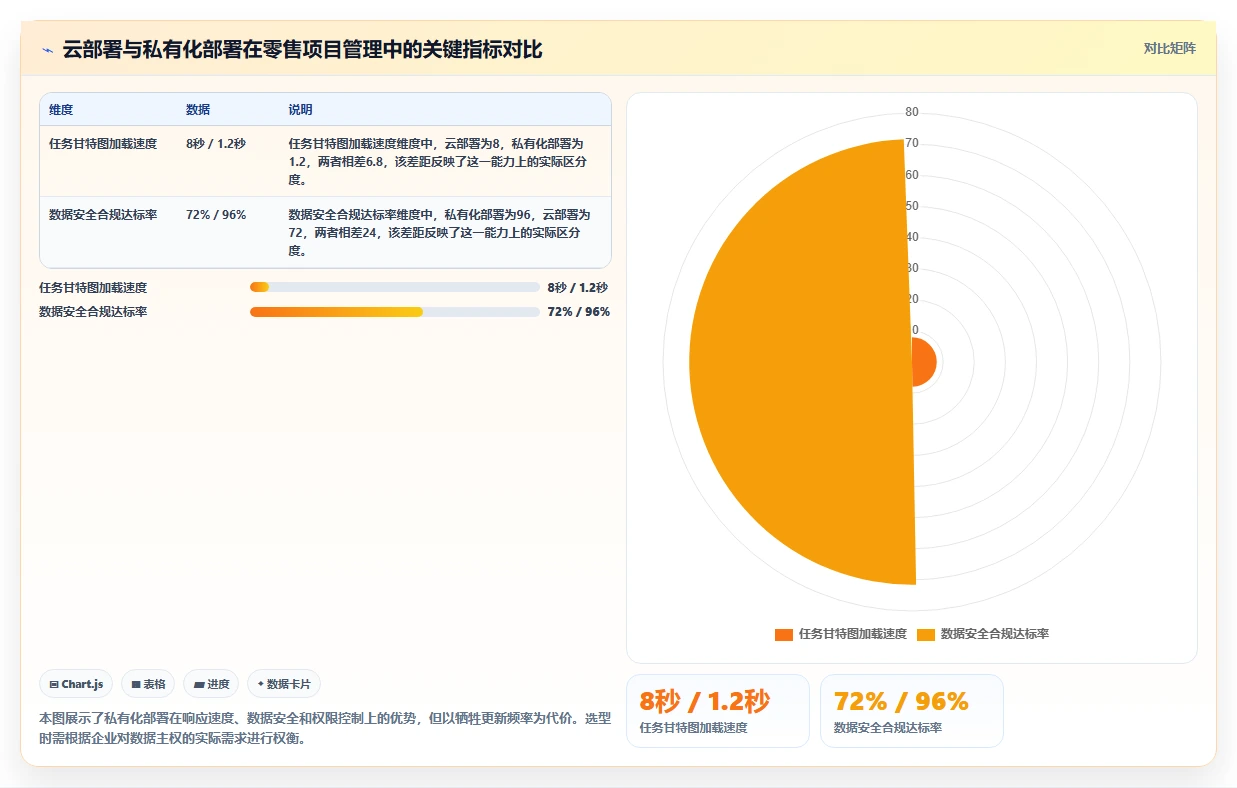This screenshot has width=1237, height=788.
Task: Click the progress value 72% / 96%
Action: (578, 312)
